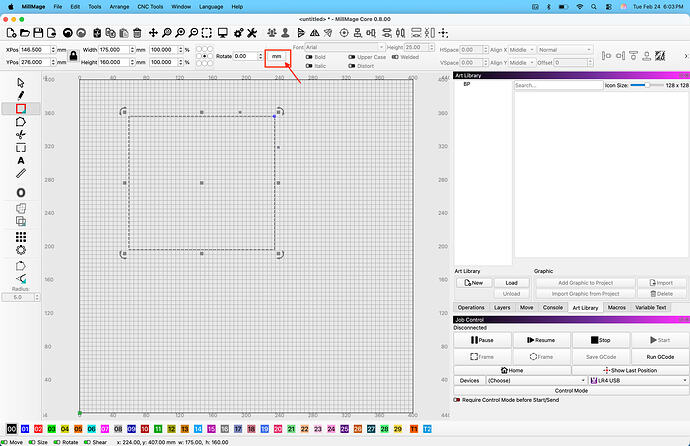Select the Text tool letter A
Viewport: 690px width, 446px height.
point(21,161)
